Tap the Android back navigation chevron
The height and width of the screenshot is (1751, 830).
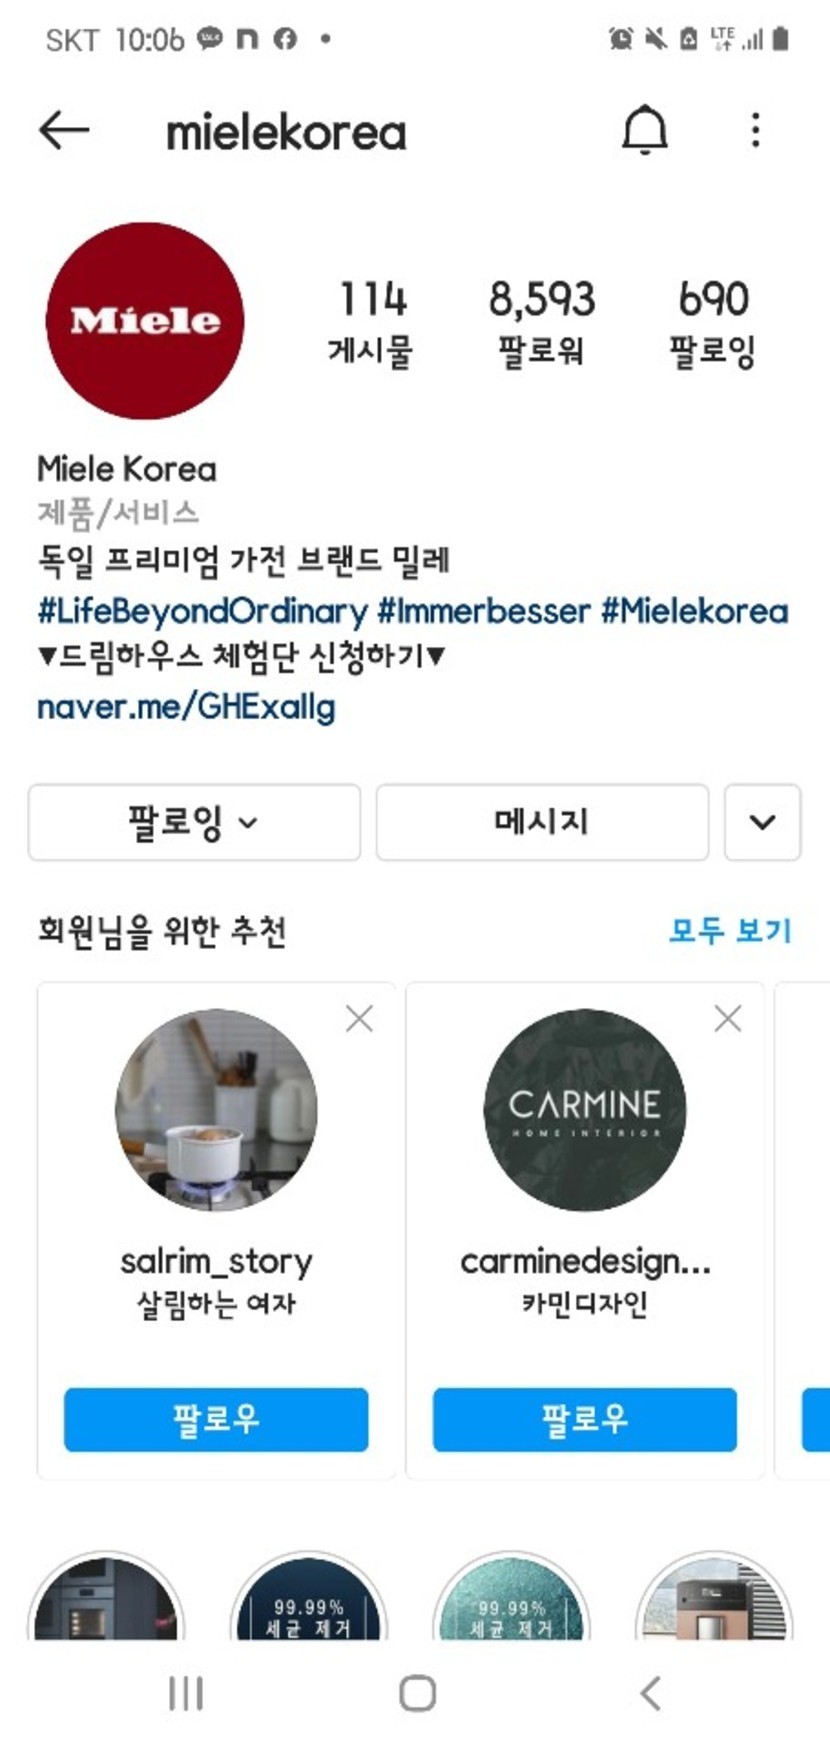[651, 1693]
